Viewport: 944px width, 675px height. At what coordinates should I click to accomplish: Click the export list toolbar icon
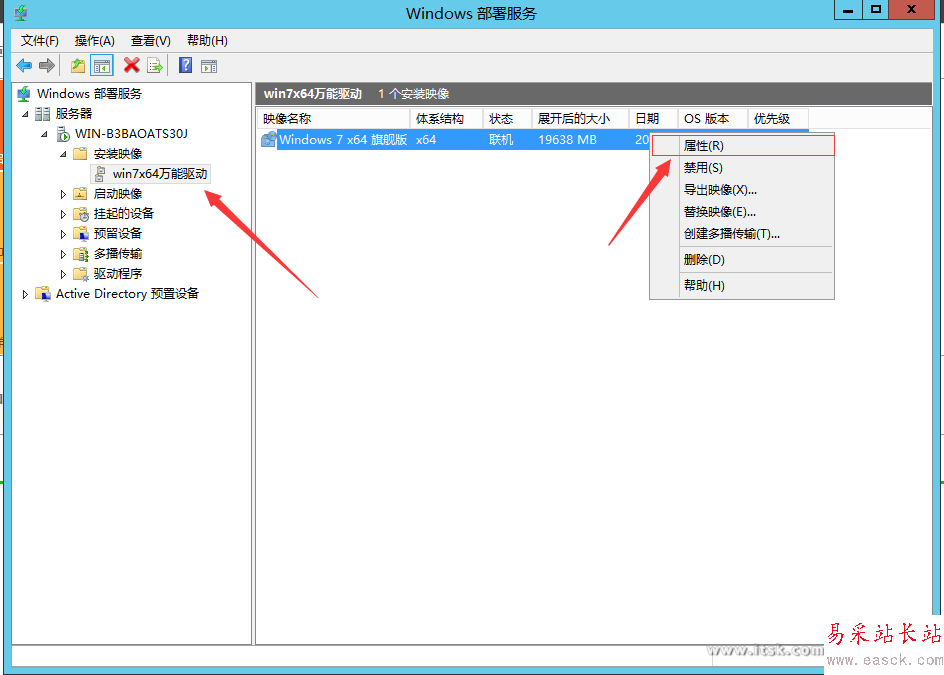pyautogui.click(x=155, y=66)
